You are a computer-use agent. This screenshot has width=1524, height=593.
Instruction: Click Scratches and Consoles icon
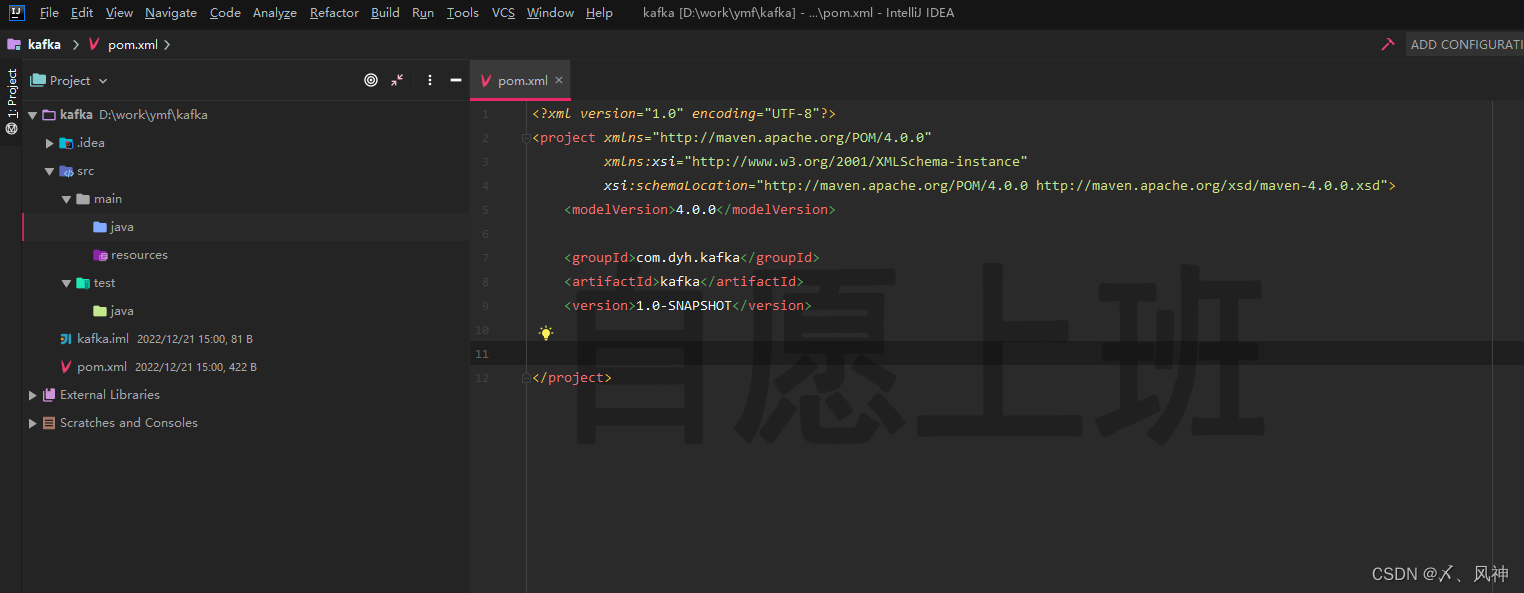(49, 423)
